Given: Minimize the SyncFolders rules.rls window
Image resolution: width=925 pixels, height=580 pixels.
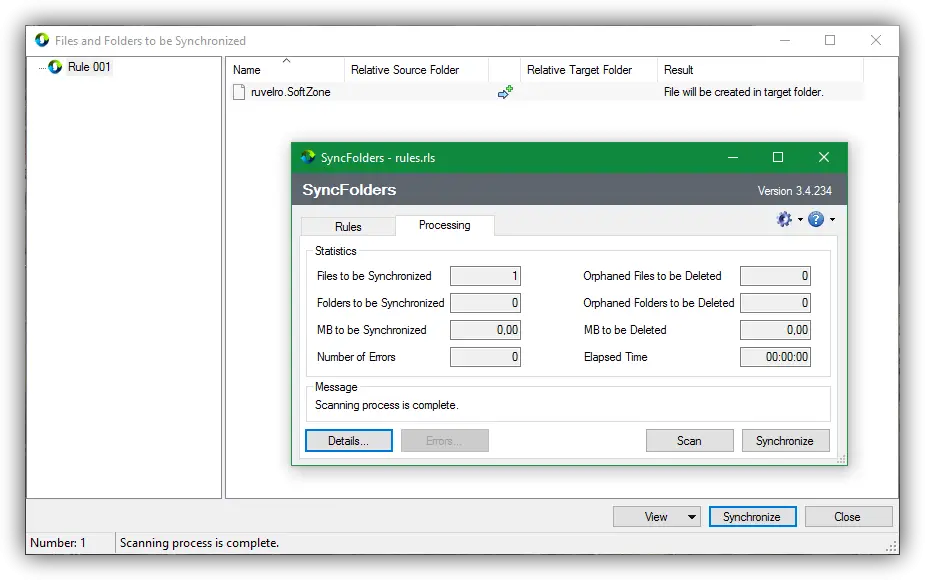Looking at the screenshot, I should (x=733, y=158).
